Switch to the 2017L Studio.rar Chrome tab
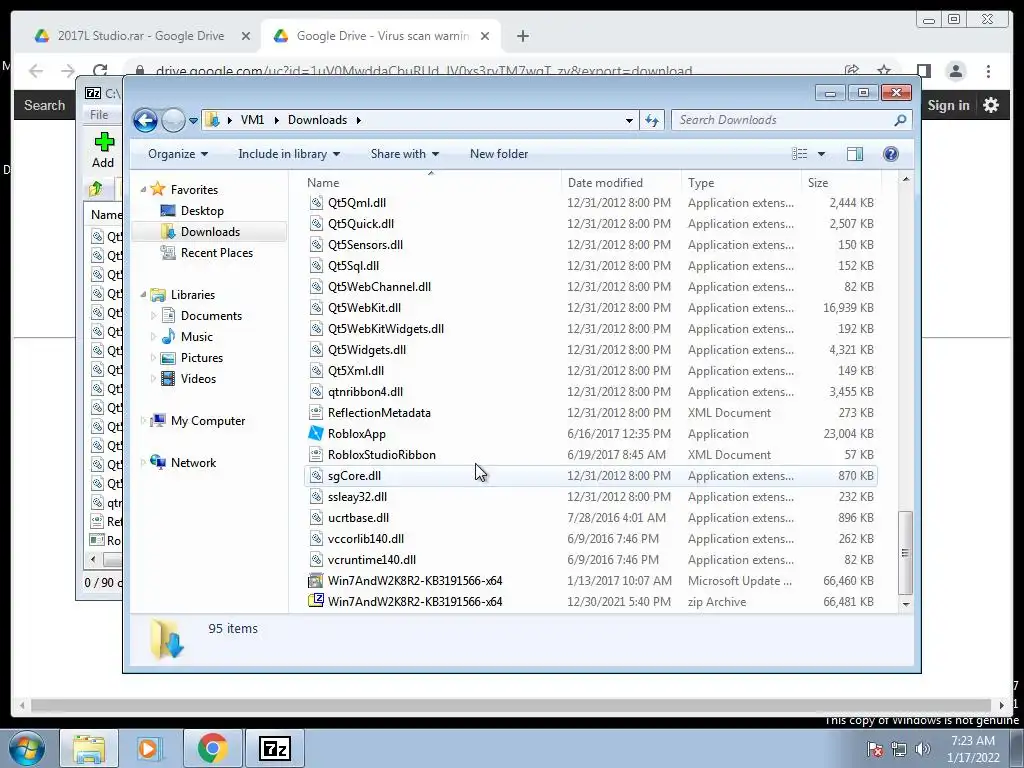 pos(140,36)
